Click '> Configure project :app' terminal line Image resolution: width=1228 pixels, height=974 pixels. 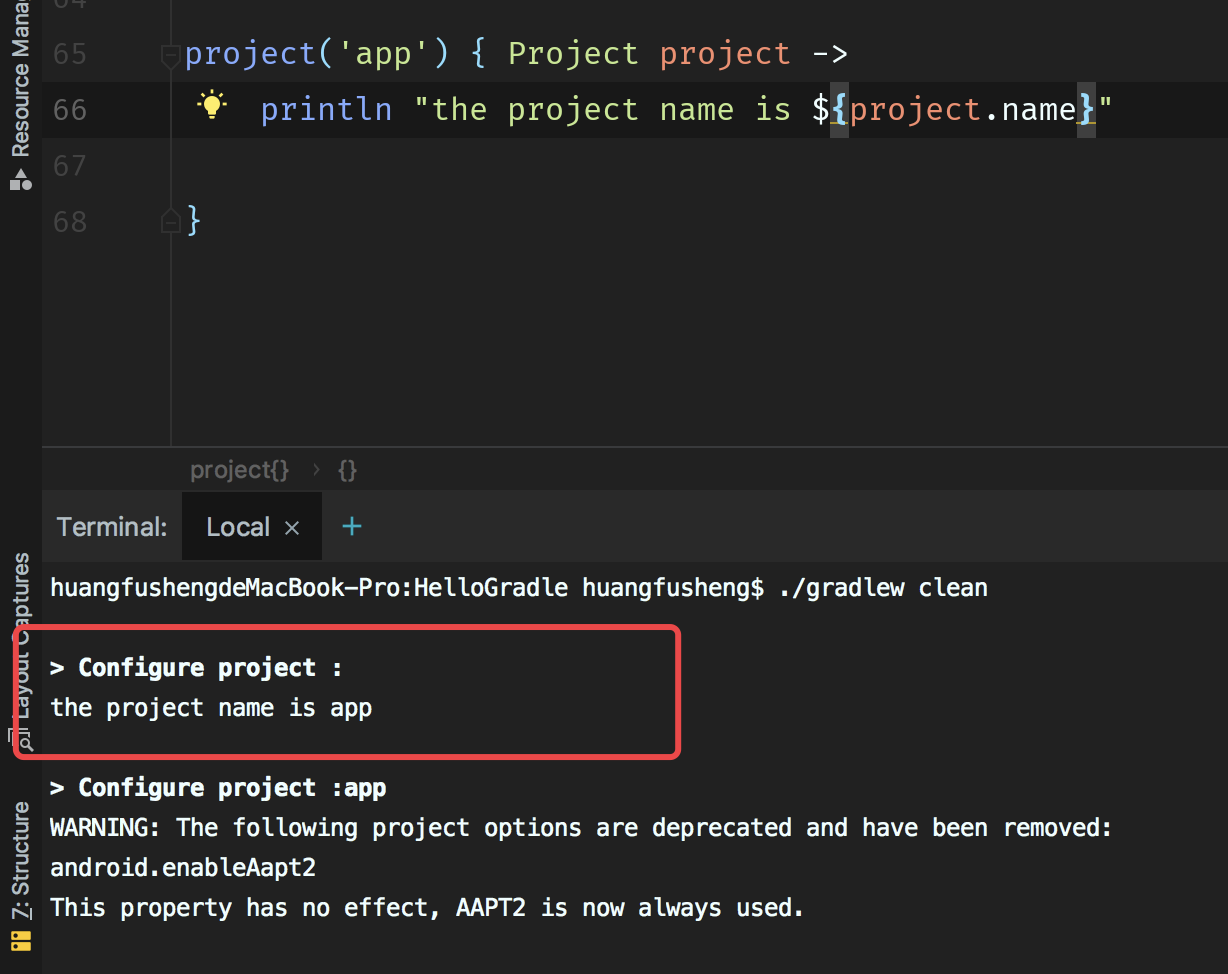coord(218,788)
